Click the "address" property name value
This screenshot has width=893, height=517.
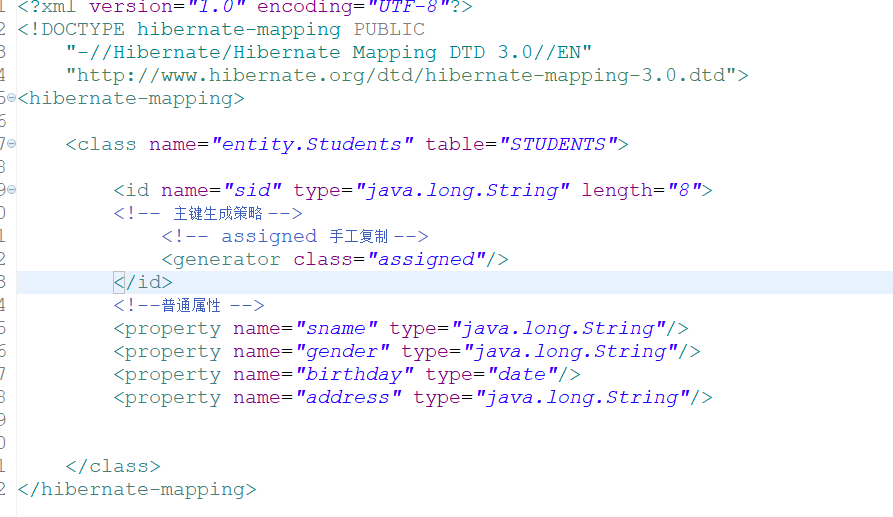click(x=349, y=397)
